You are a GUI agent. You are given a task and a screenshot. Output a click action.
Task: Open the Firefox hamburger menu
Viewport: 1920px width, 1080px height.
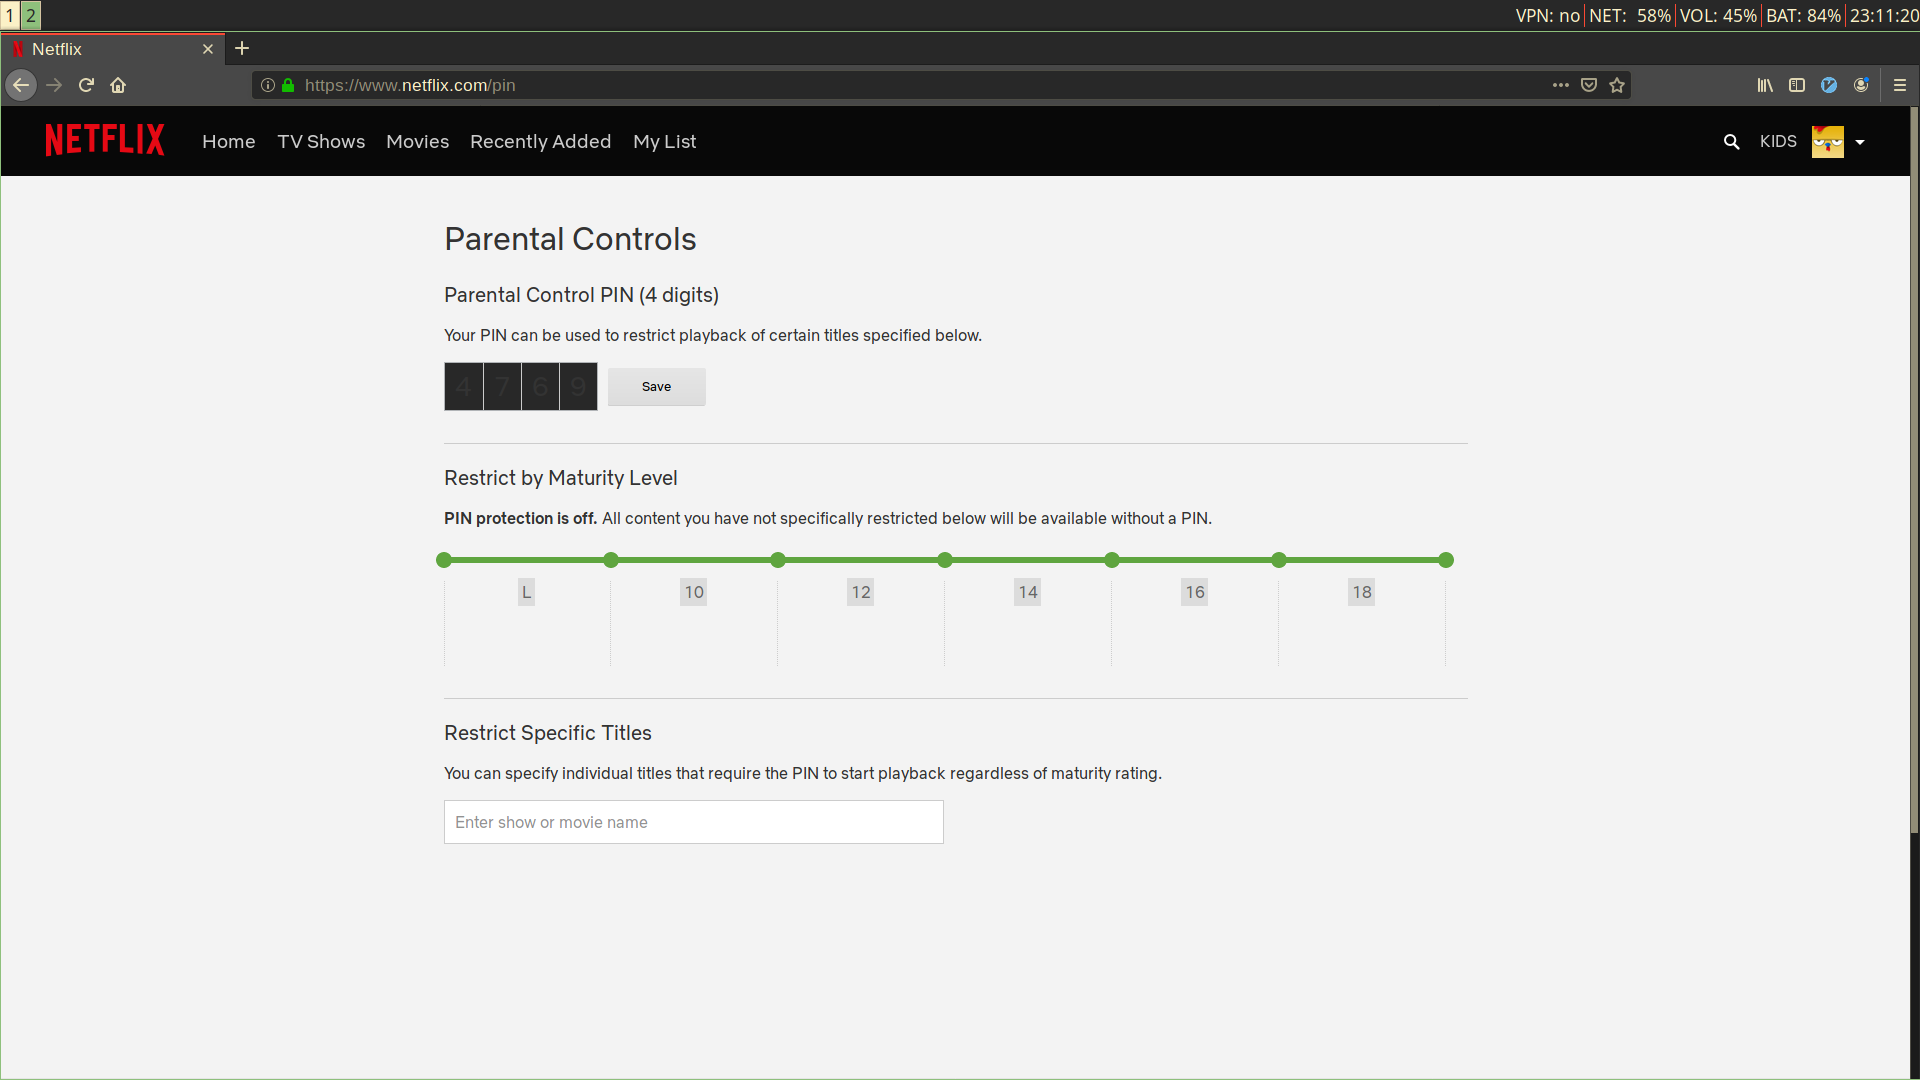[1900, 85]
